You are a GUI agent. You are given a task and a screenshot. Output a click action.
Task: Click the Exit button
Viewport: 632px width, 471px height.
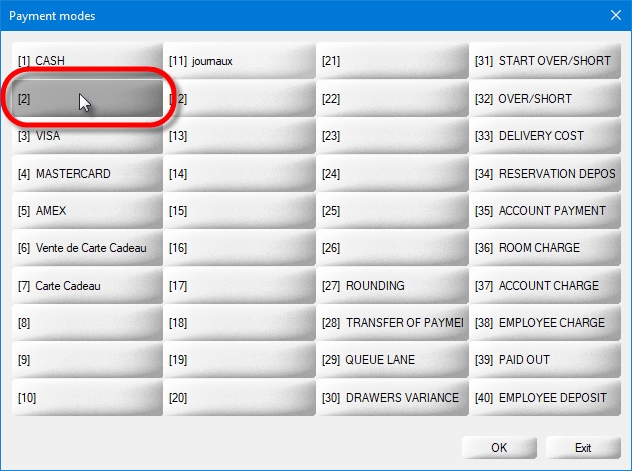click(583, 447)
